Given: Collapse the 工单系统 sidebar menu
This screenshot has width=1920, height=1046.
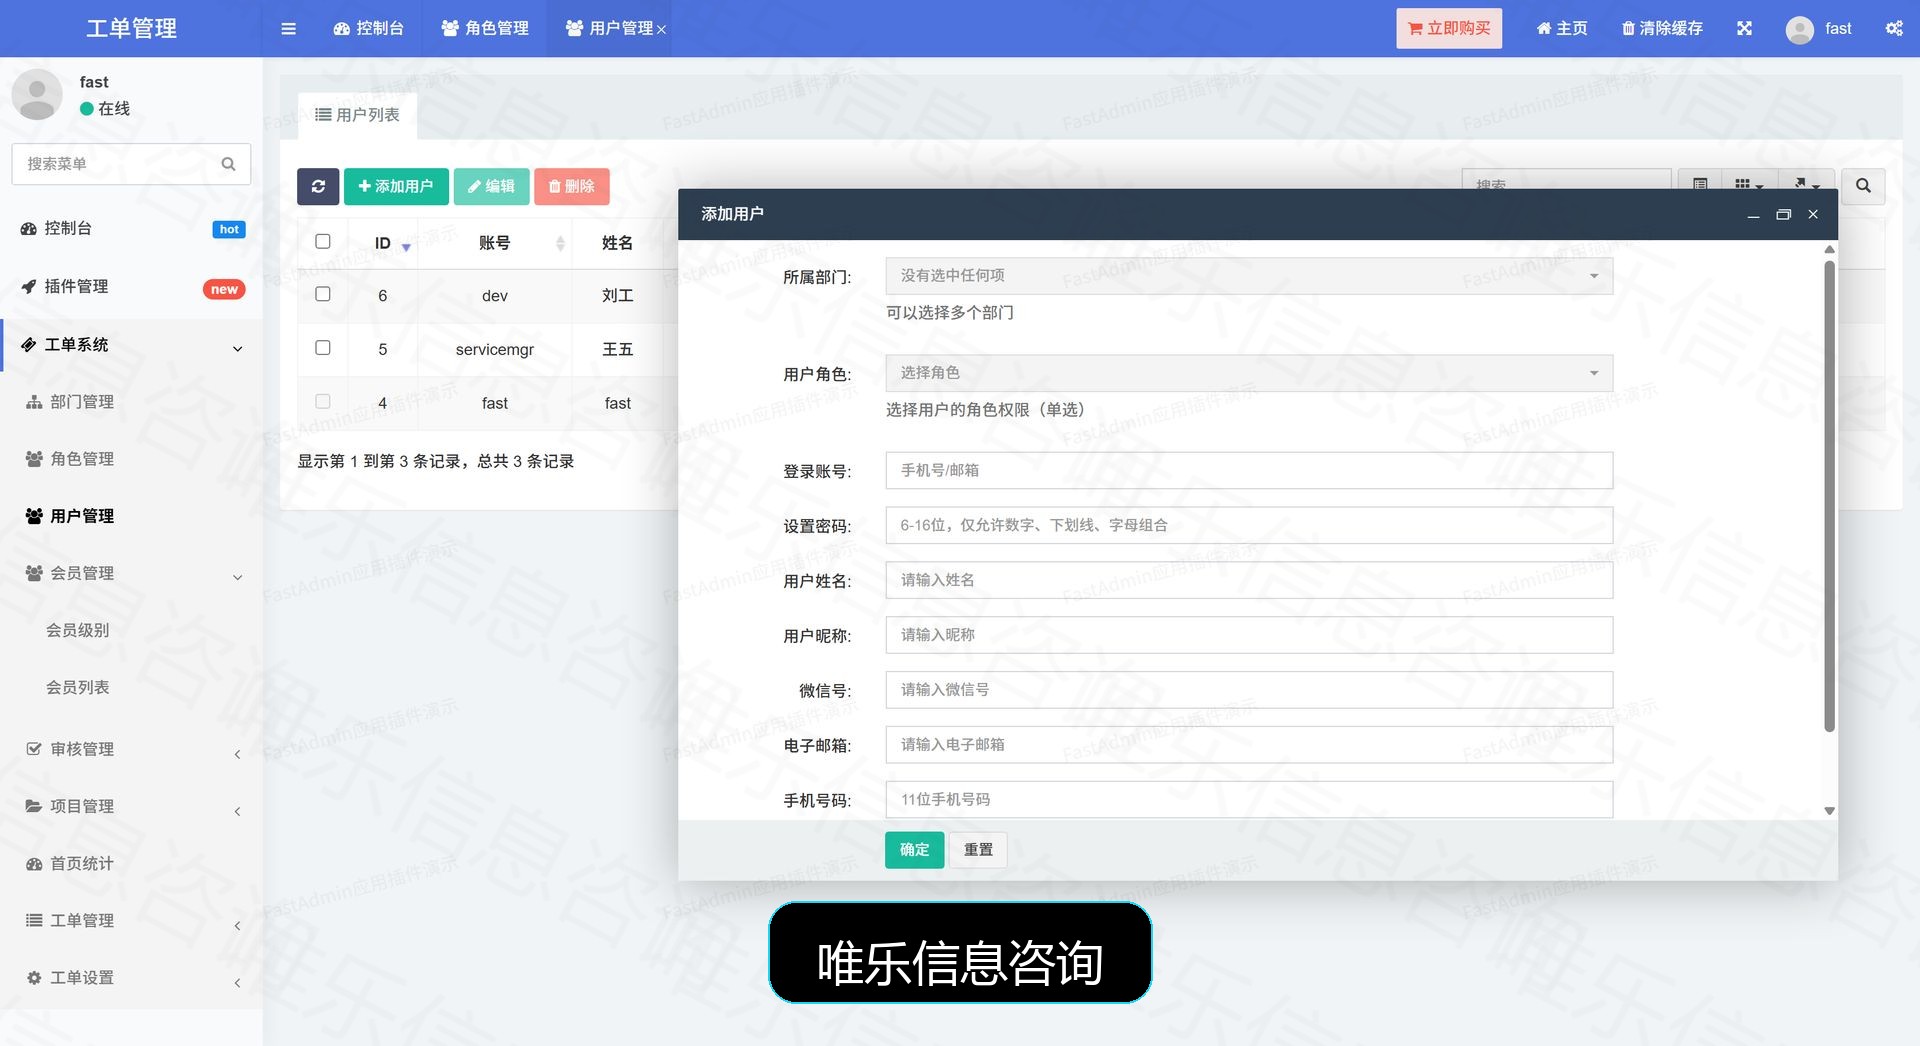Looking at the screenshot, I should click(132, 345).
